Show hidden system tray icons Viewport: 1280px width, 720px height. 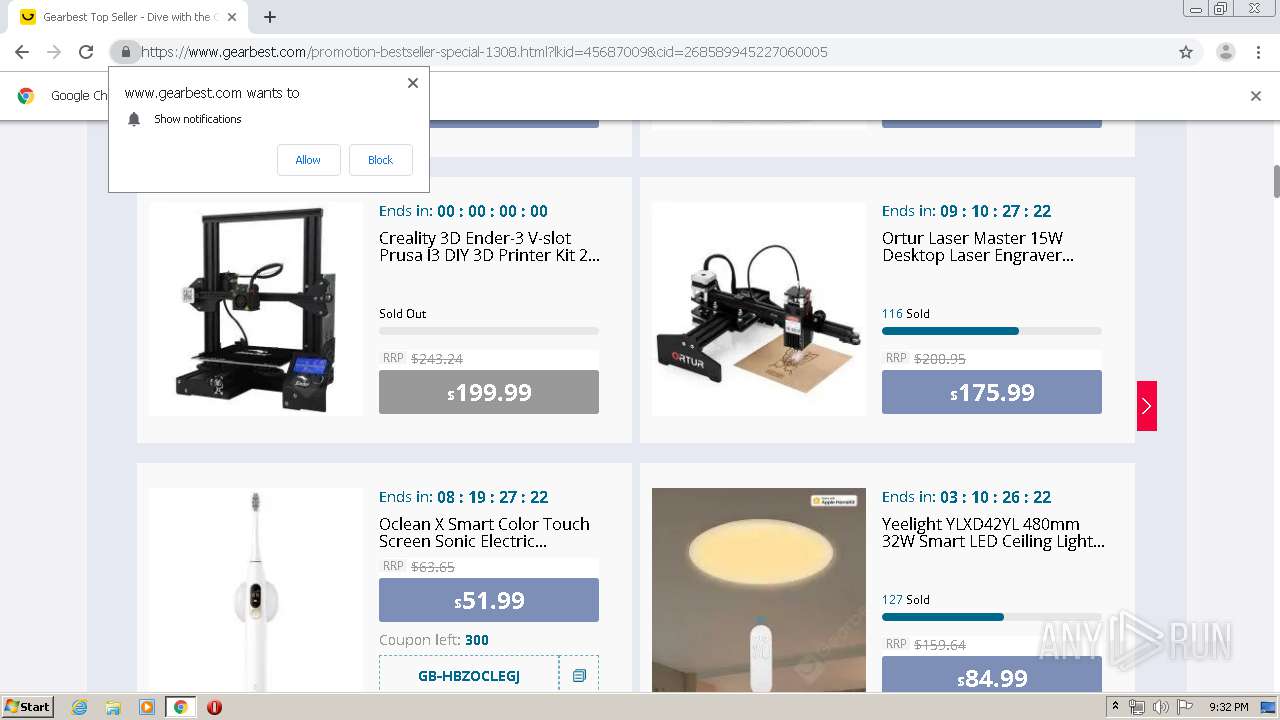pyautogui.click(x=1115, y=707)
